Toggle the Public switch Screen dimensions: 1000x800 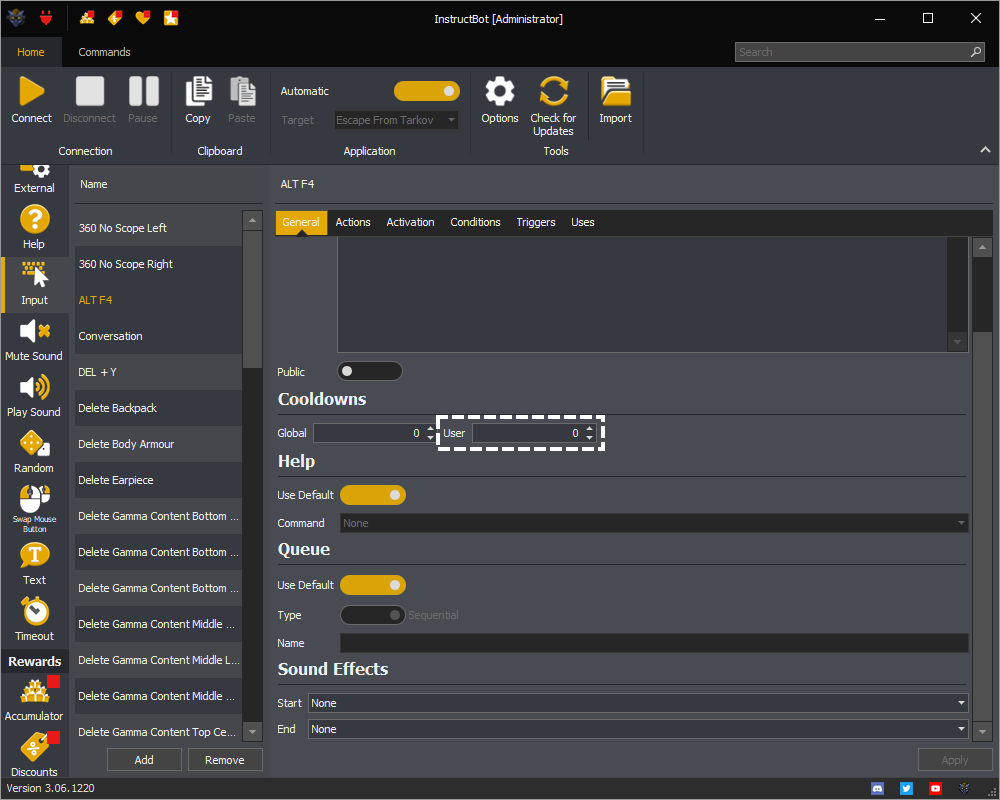[370, 371]
